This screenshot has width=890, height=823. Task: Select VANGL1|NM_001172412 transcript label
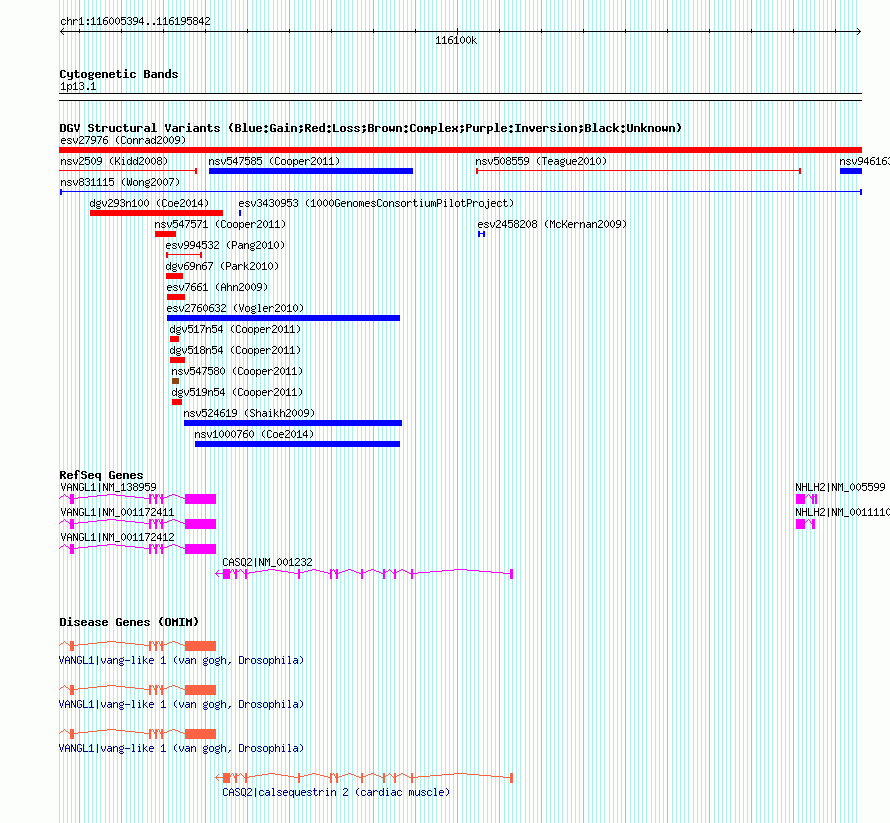(117, 537)
